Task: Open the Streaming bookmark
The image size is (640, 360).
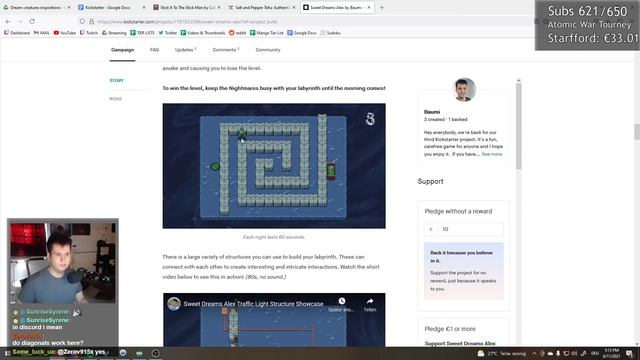Action: (114, 33)
